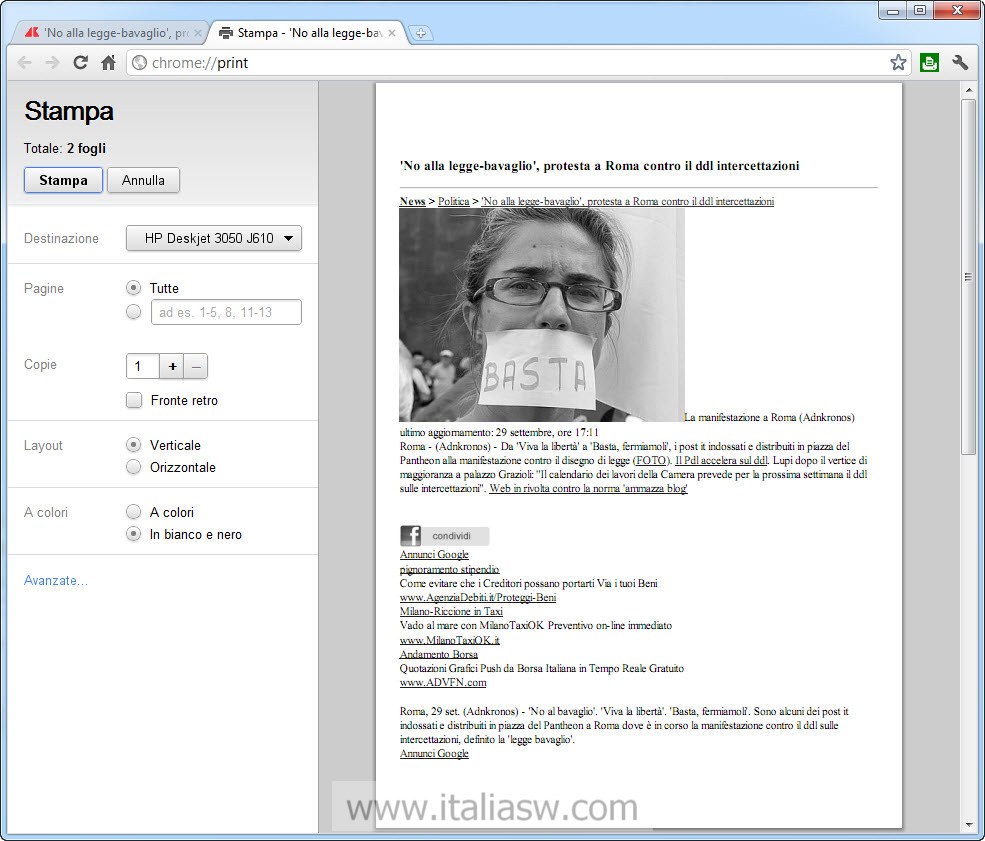Open the home page via house icon

click(x=109, y=63)
